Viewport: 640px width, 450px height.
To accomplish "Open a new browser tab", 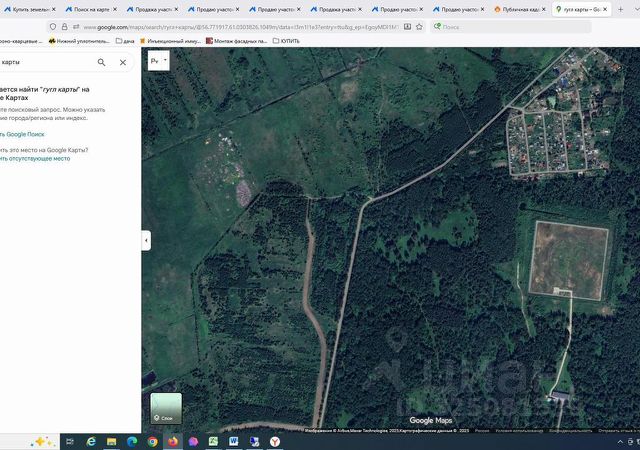I will pyautogui.click(x=620, y=9).
